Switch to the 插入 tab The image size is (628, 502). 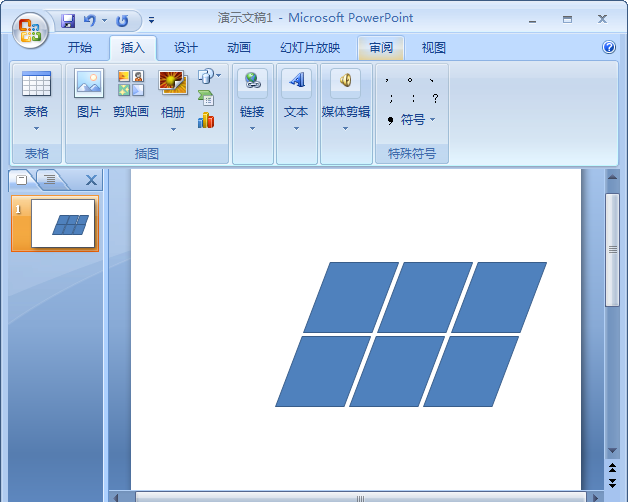[x=133, y=48]
